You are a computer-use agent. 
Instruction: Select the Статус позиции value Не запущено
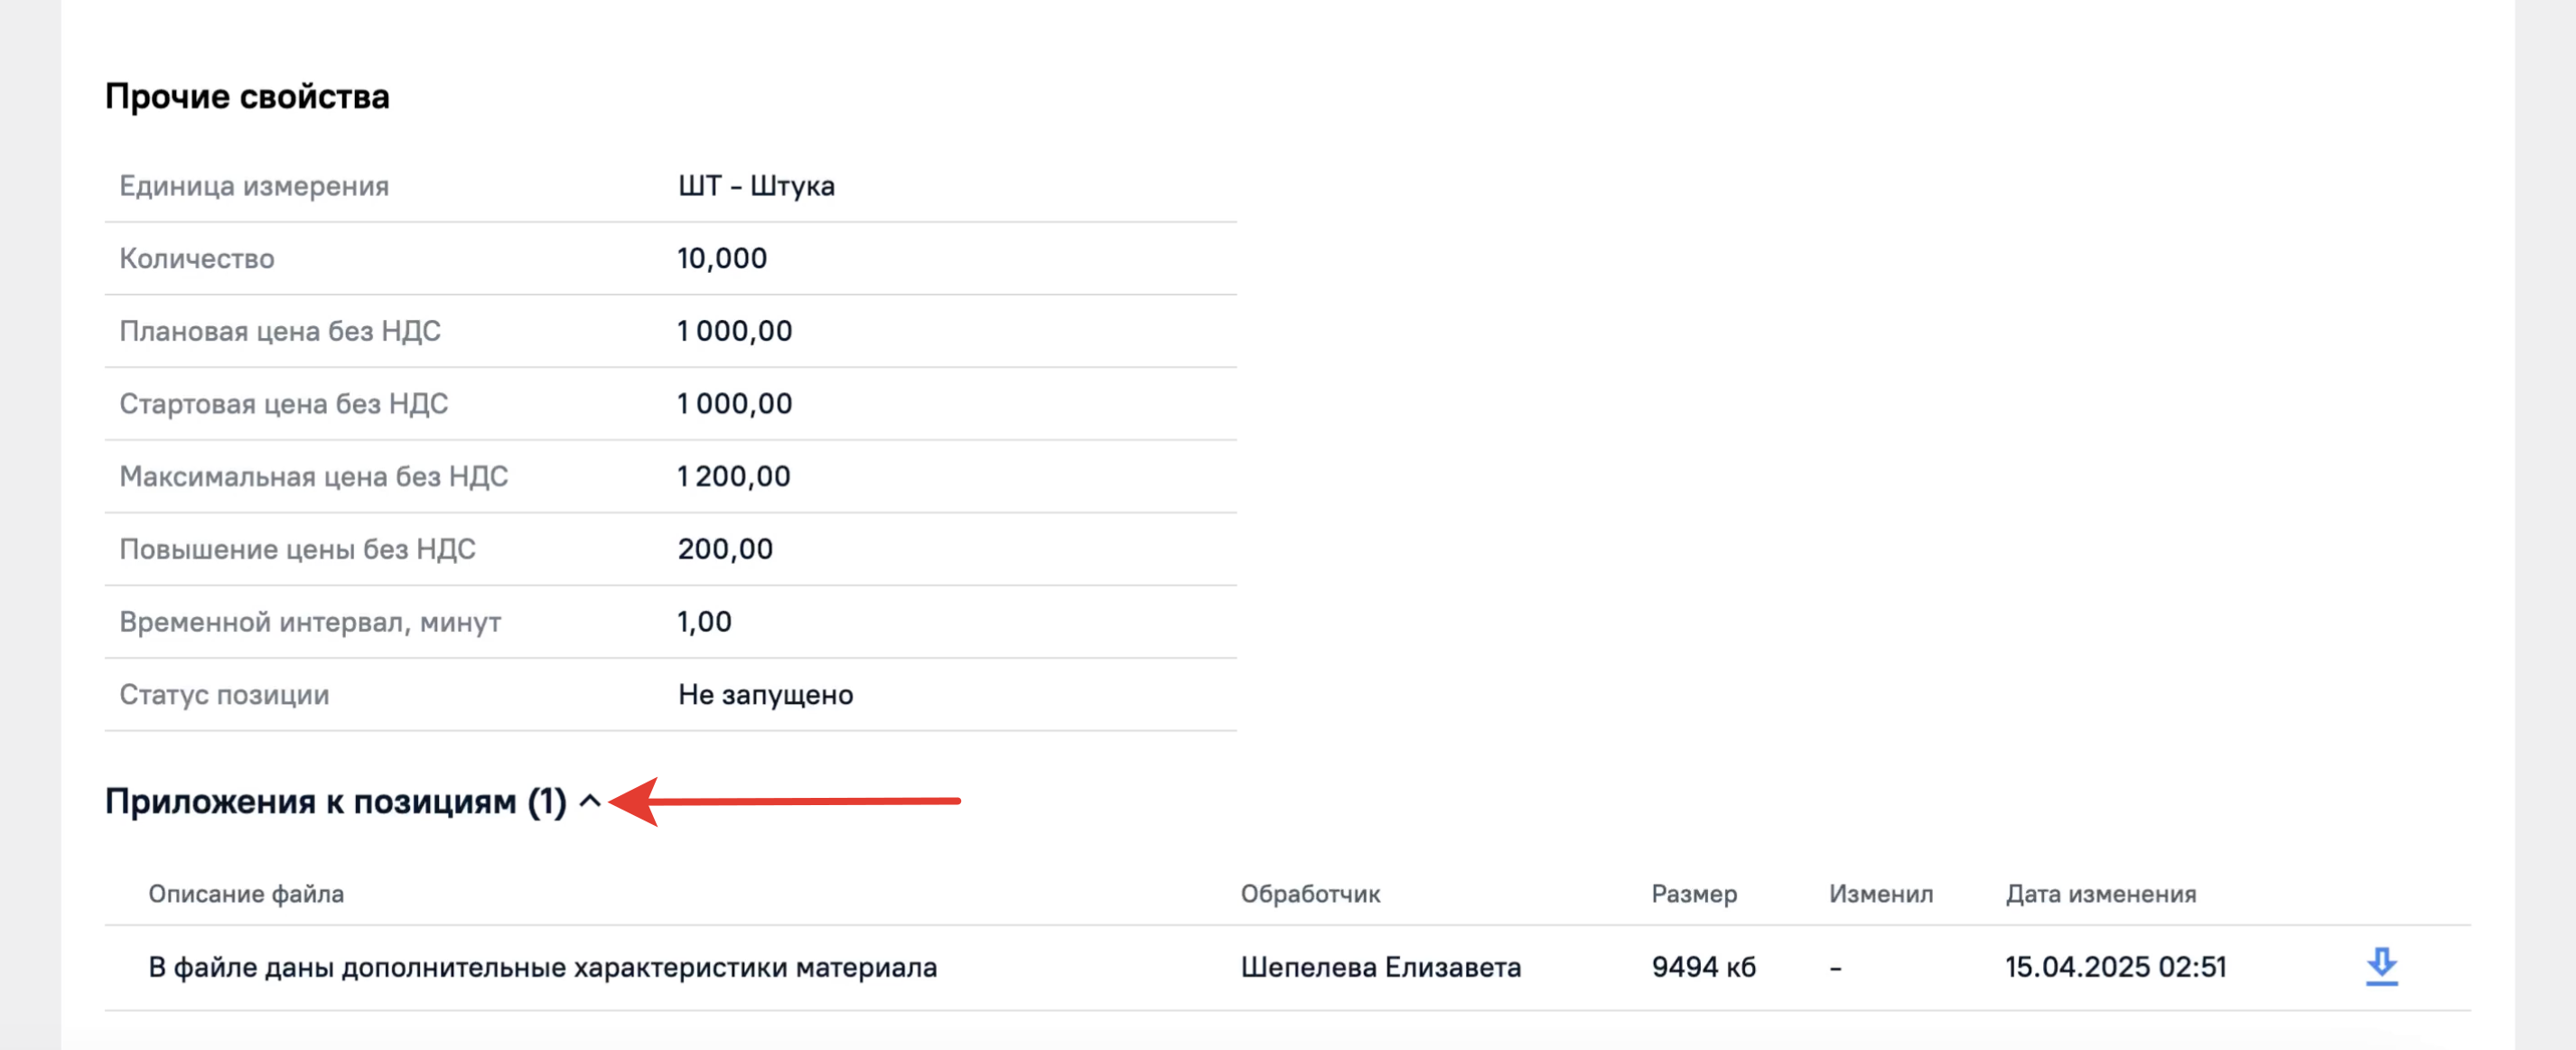(x=765, y=695)
